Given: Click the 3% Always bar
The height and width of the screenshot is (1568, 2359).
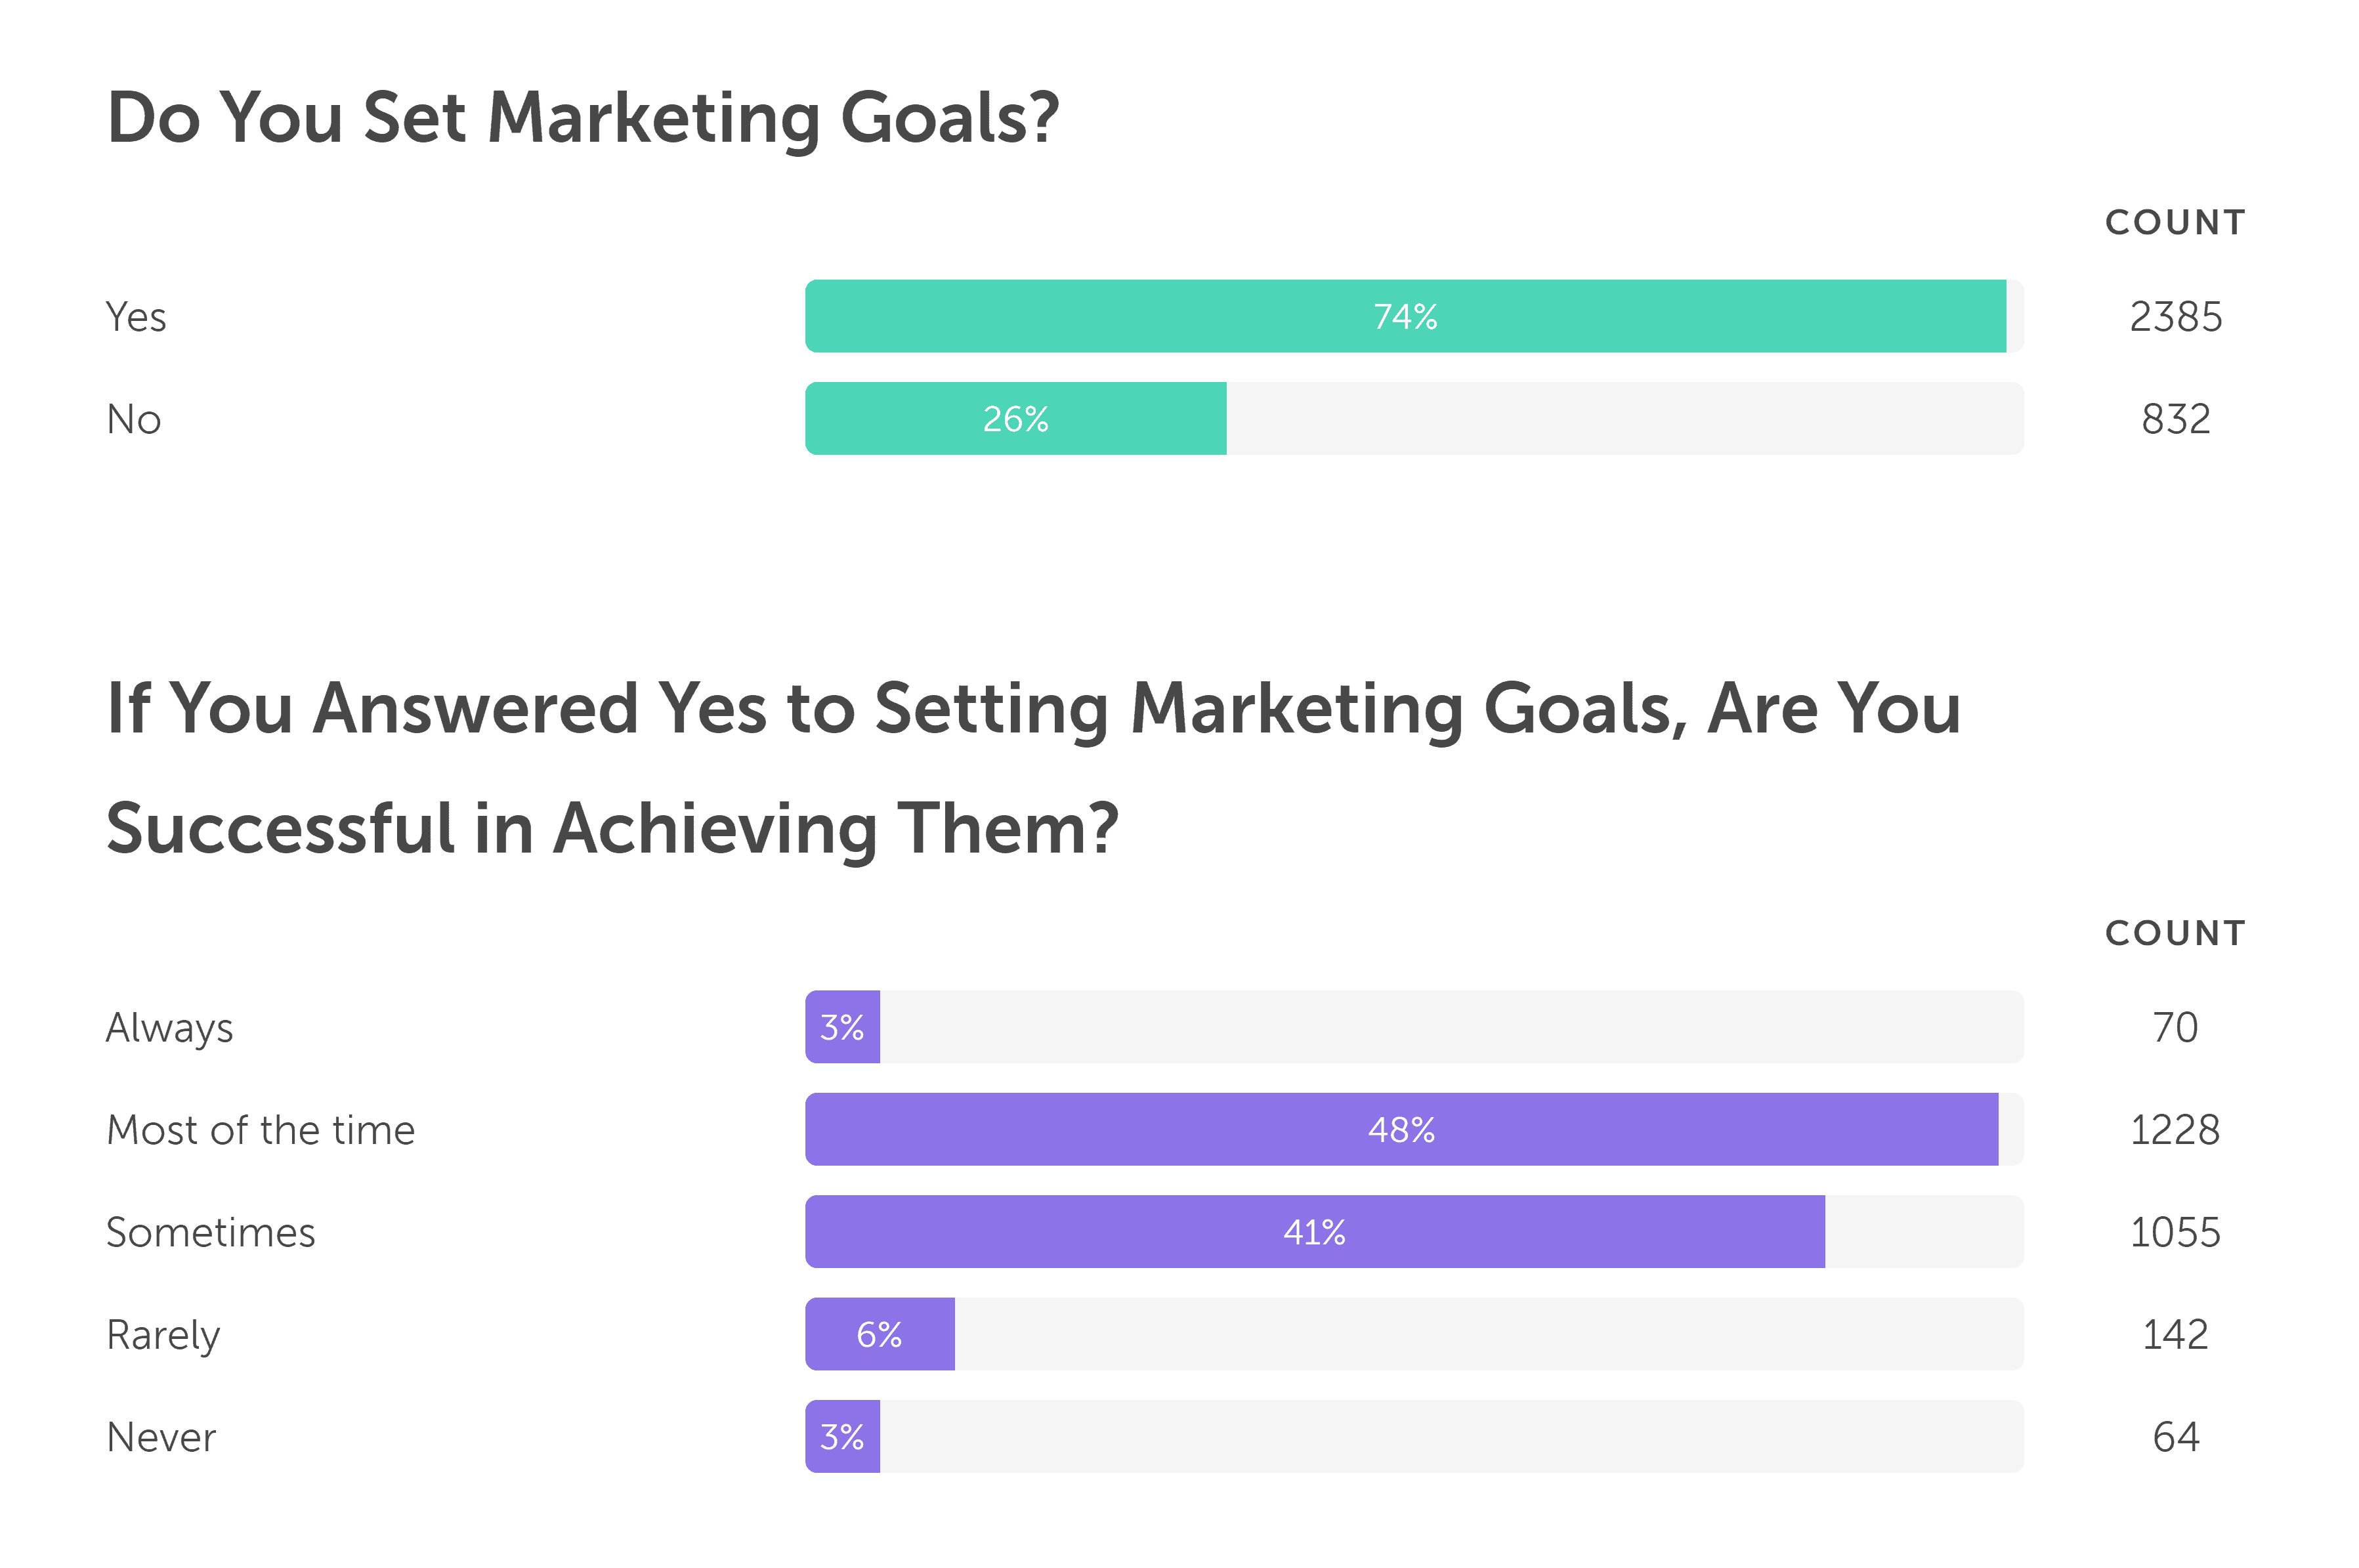Looking at the screenshot, I should pyautogui.click(x=842, y=1027).
